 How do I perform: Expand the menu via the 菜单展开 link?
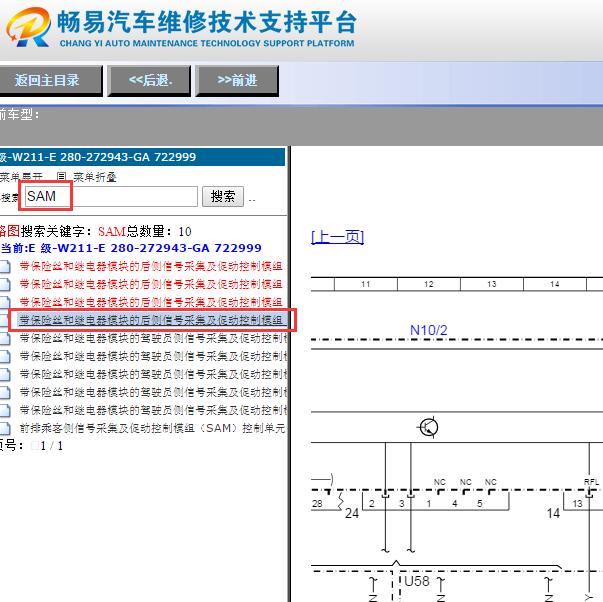point(21,177)
